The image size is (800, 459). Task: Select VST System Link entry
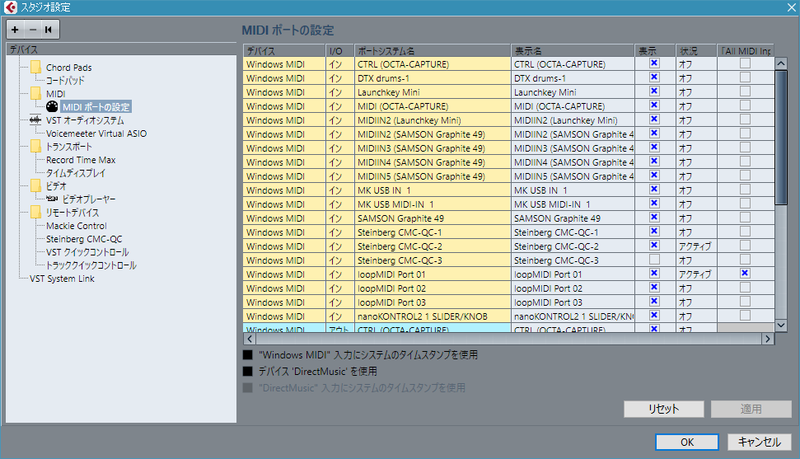[x=62, y=279]
